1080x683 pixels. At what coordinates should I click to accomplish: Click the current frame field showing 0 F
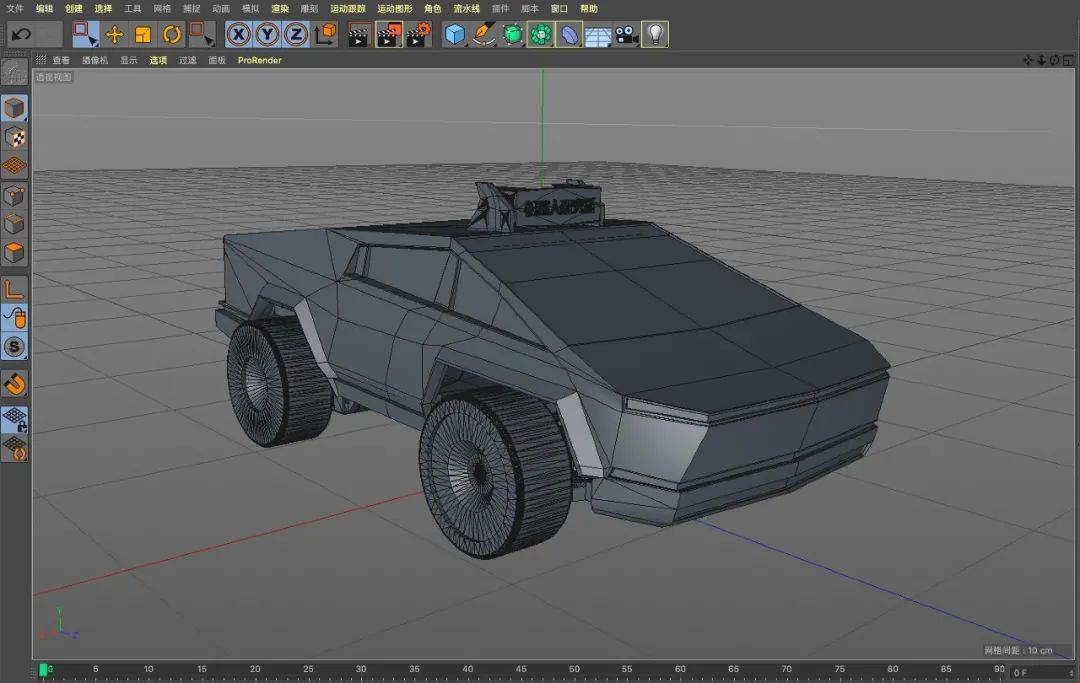point(1042,673)
